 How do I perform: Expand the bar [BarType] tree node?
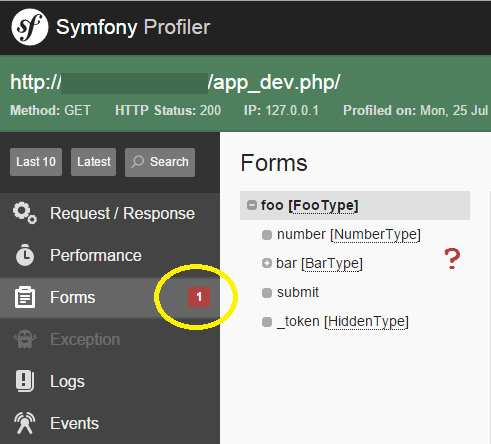tap(267, 263)
